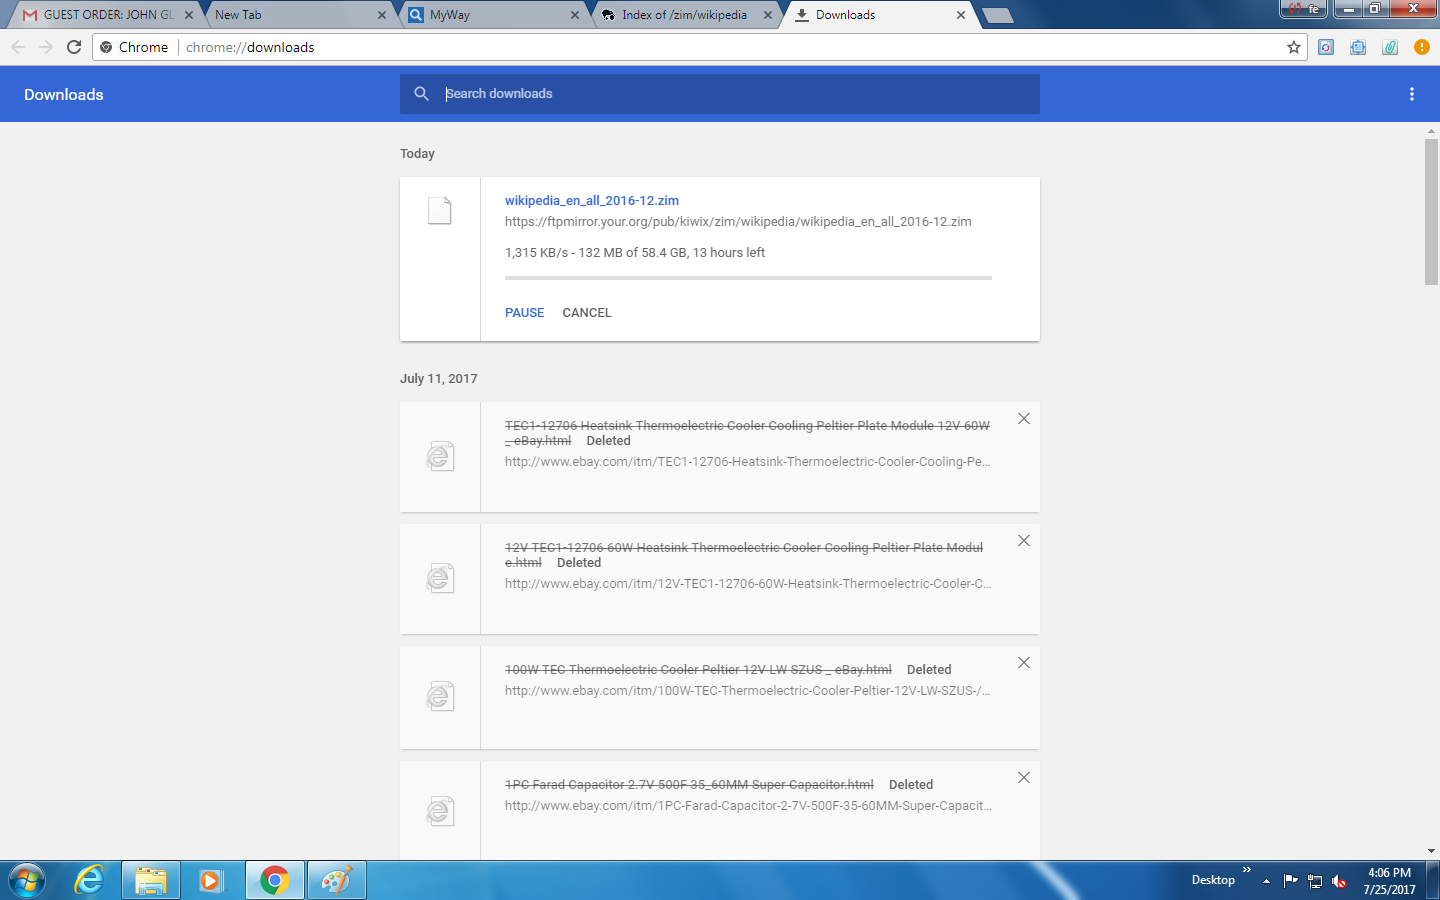The image size is (1440, 900).
Task: Click the IE file icon of 1PC Farad Capacitor entry
Action: 440,811
